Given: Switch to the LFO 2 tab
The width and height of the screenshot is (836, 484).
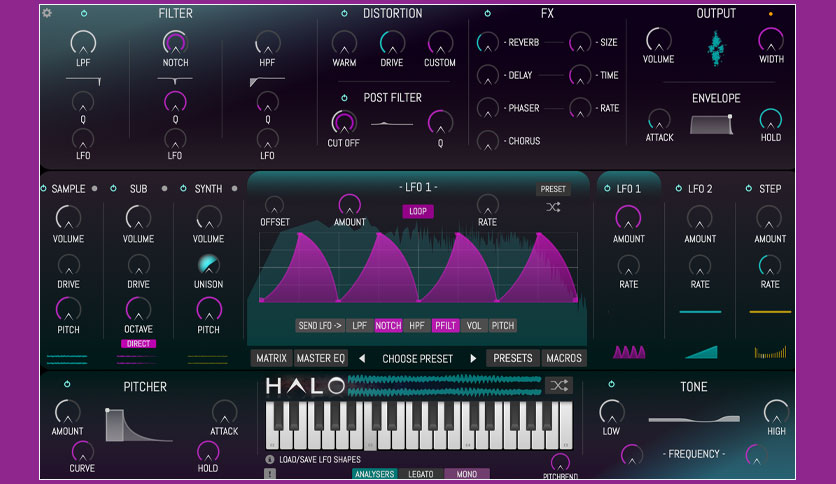Looking at the screenshot, I should tap(700, 189).
